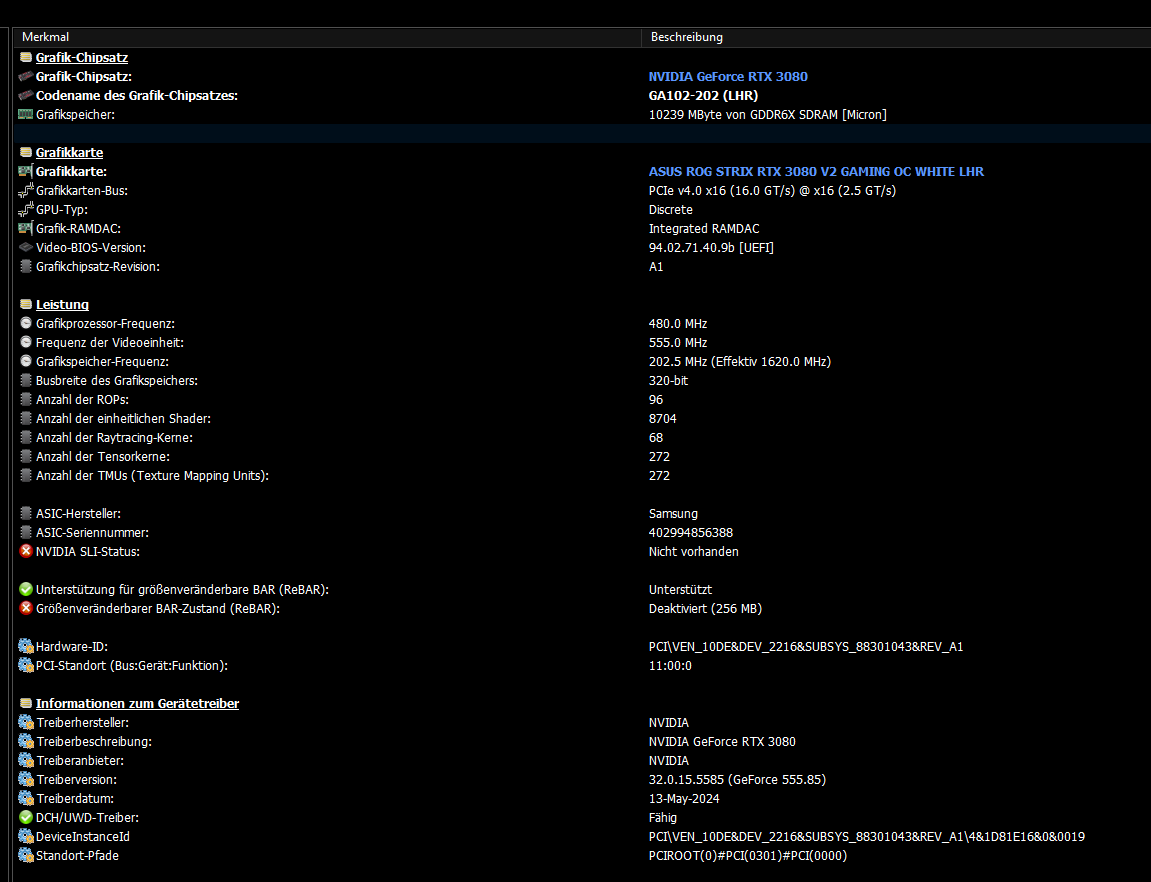The height and width of the screenshot is (882, 1151).
Task: Open the ASUS ROG STRIX RTX 3080 V2 link
Action: coord(816,172)
